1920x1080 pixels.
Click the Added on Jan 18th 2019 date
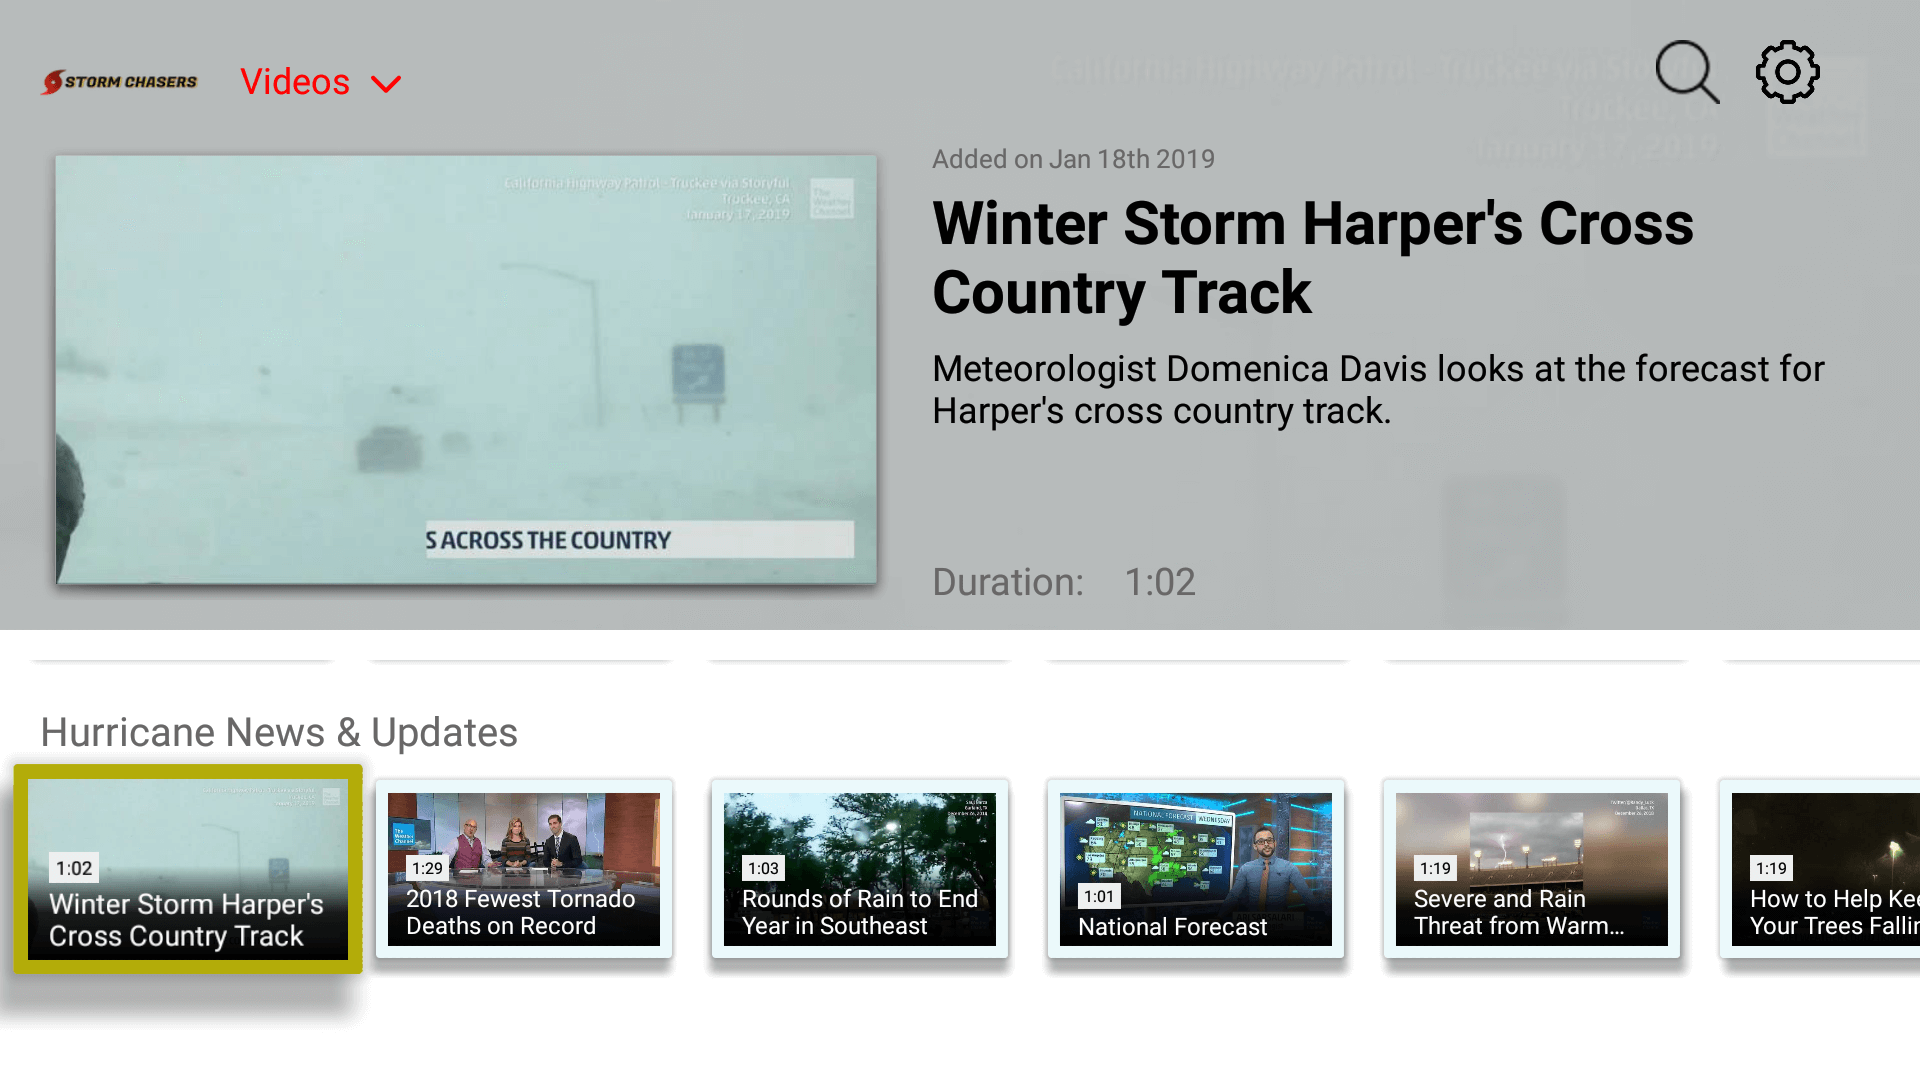(x=1073, y=158)
